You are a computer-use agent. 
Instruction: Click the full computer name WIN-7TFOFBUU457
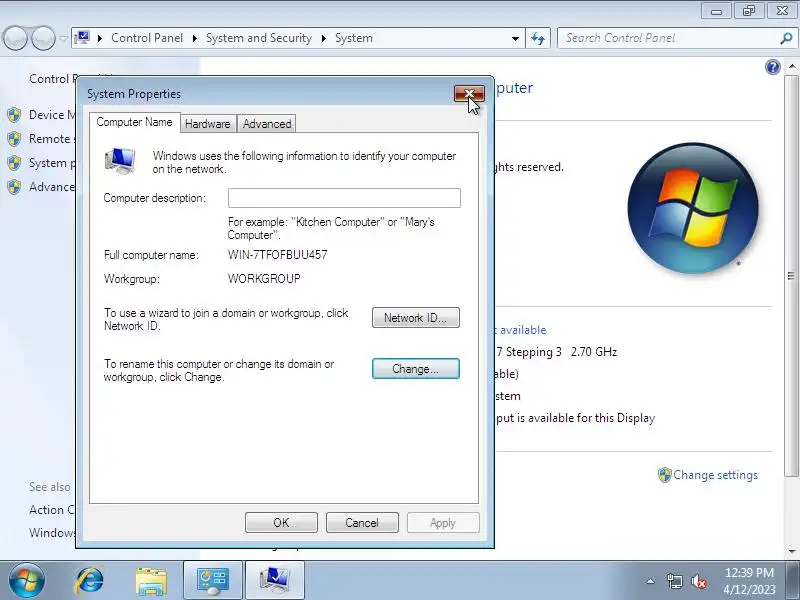point(278,255)
